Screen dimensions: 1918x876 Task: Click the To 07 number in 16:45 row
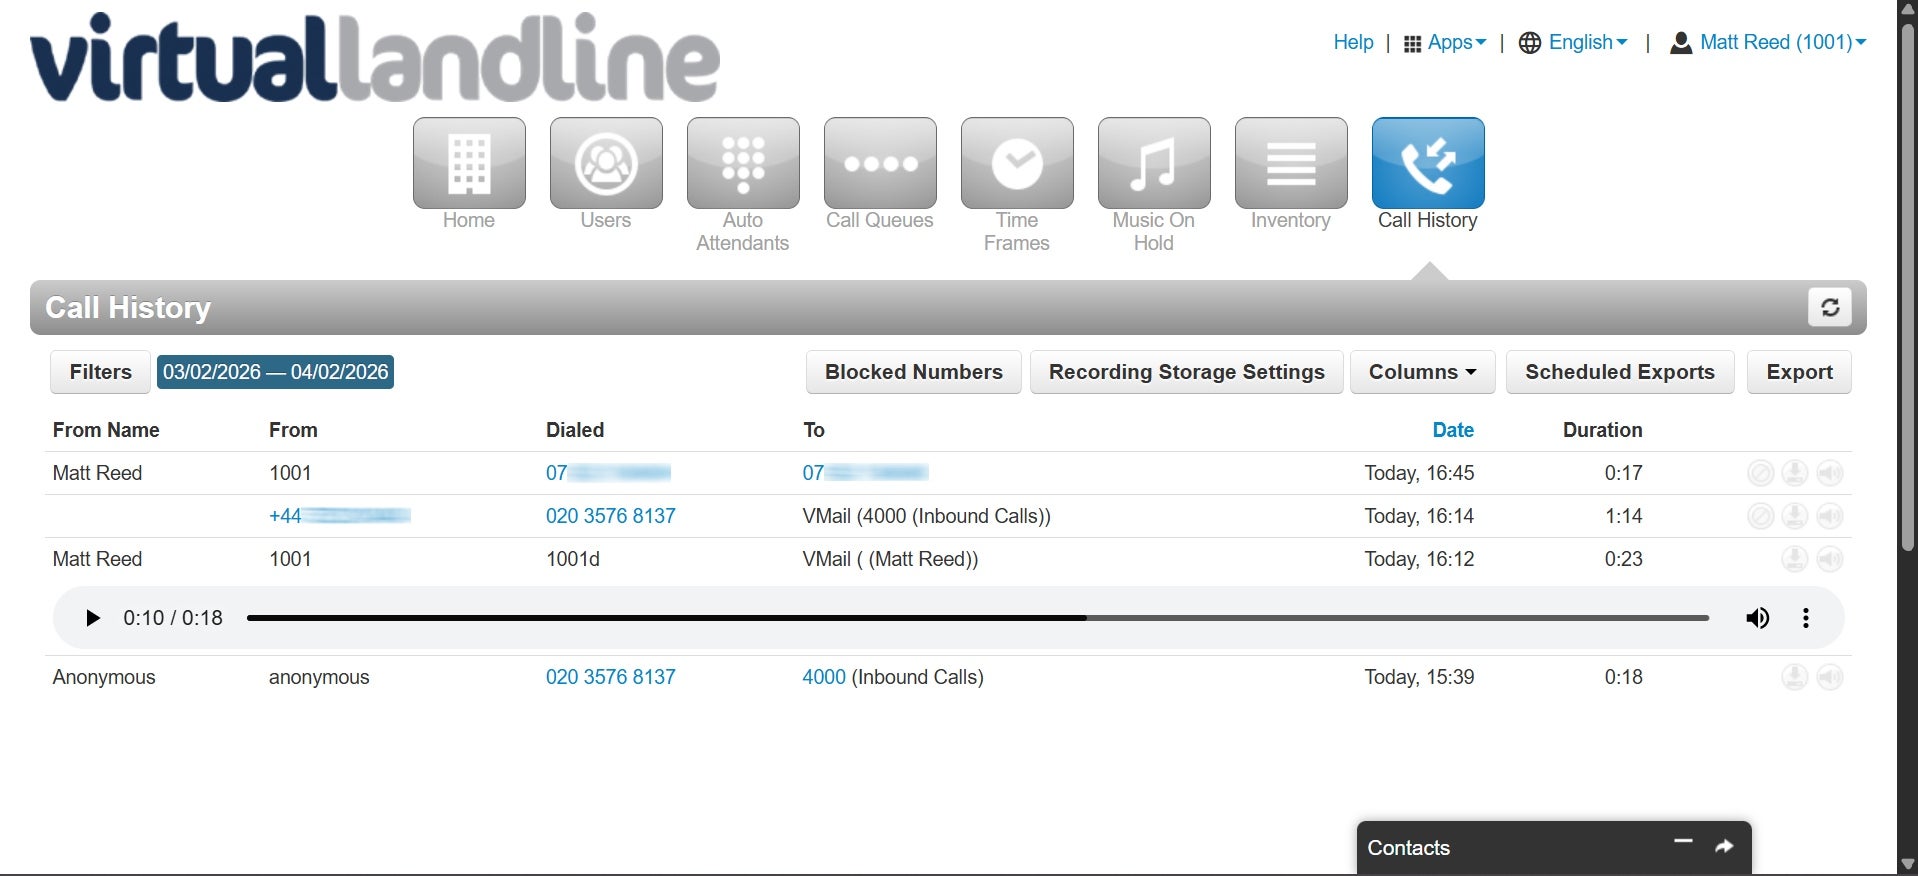point(865,473)
